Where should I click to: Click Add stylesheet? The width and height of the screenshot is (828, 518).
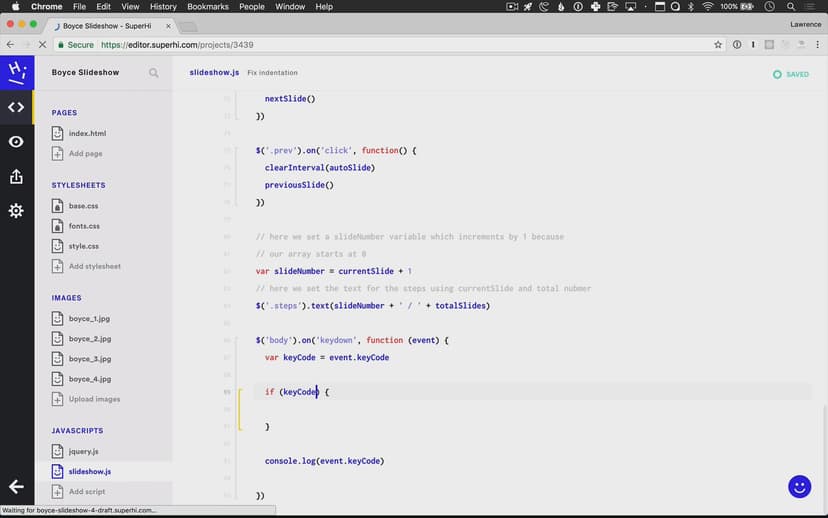(94, 267)
